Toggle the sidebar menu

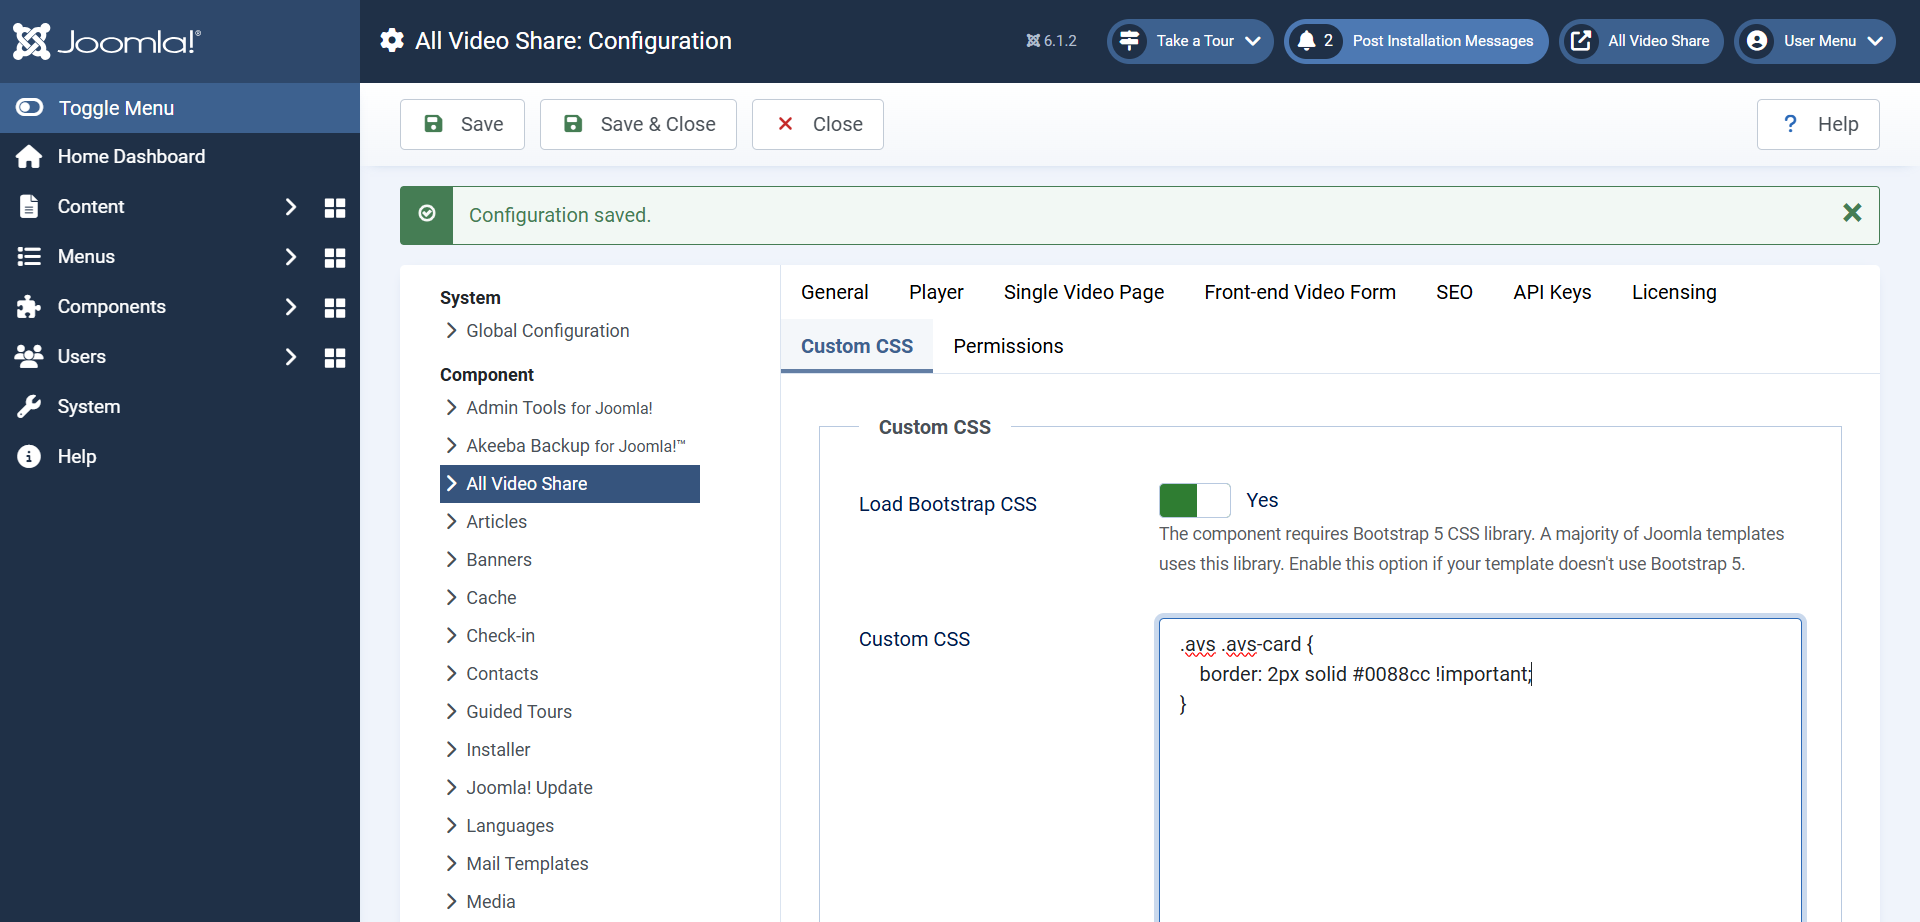[x=180, y=108]
